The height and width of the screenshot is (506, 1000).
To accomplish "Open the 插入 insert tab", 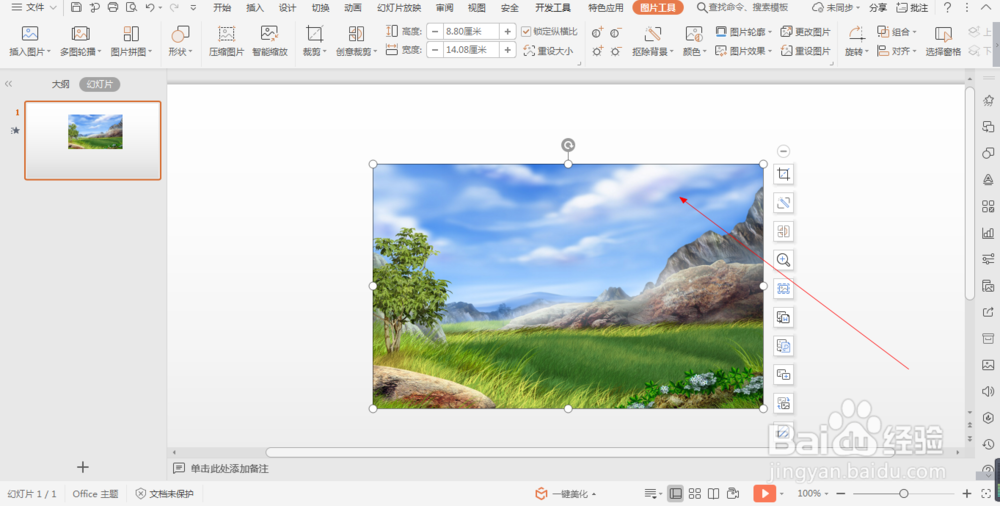I will point(254,8).
